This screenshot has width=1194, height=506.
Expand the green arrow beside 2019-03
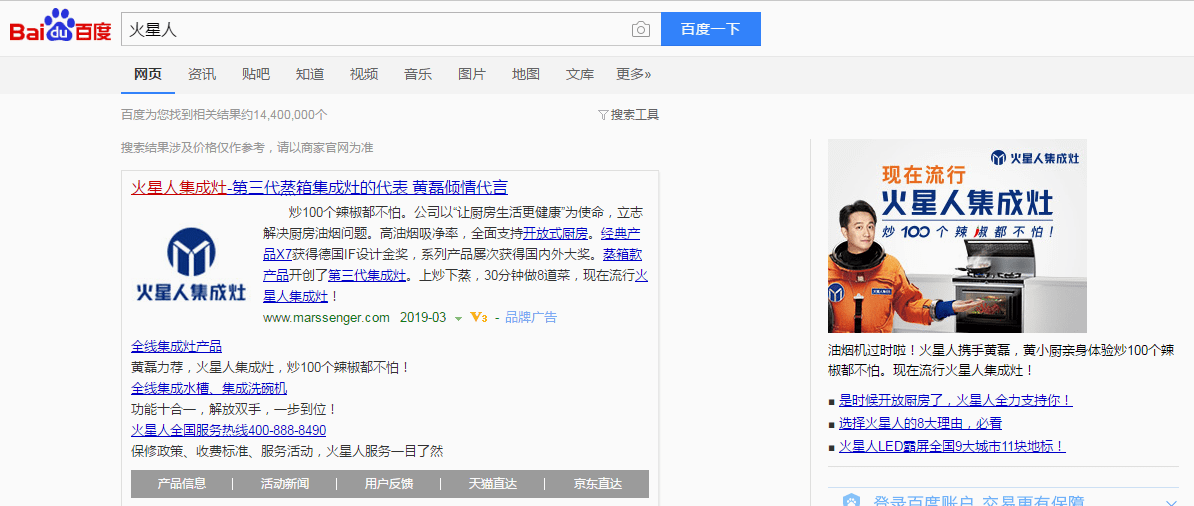458,318
